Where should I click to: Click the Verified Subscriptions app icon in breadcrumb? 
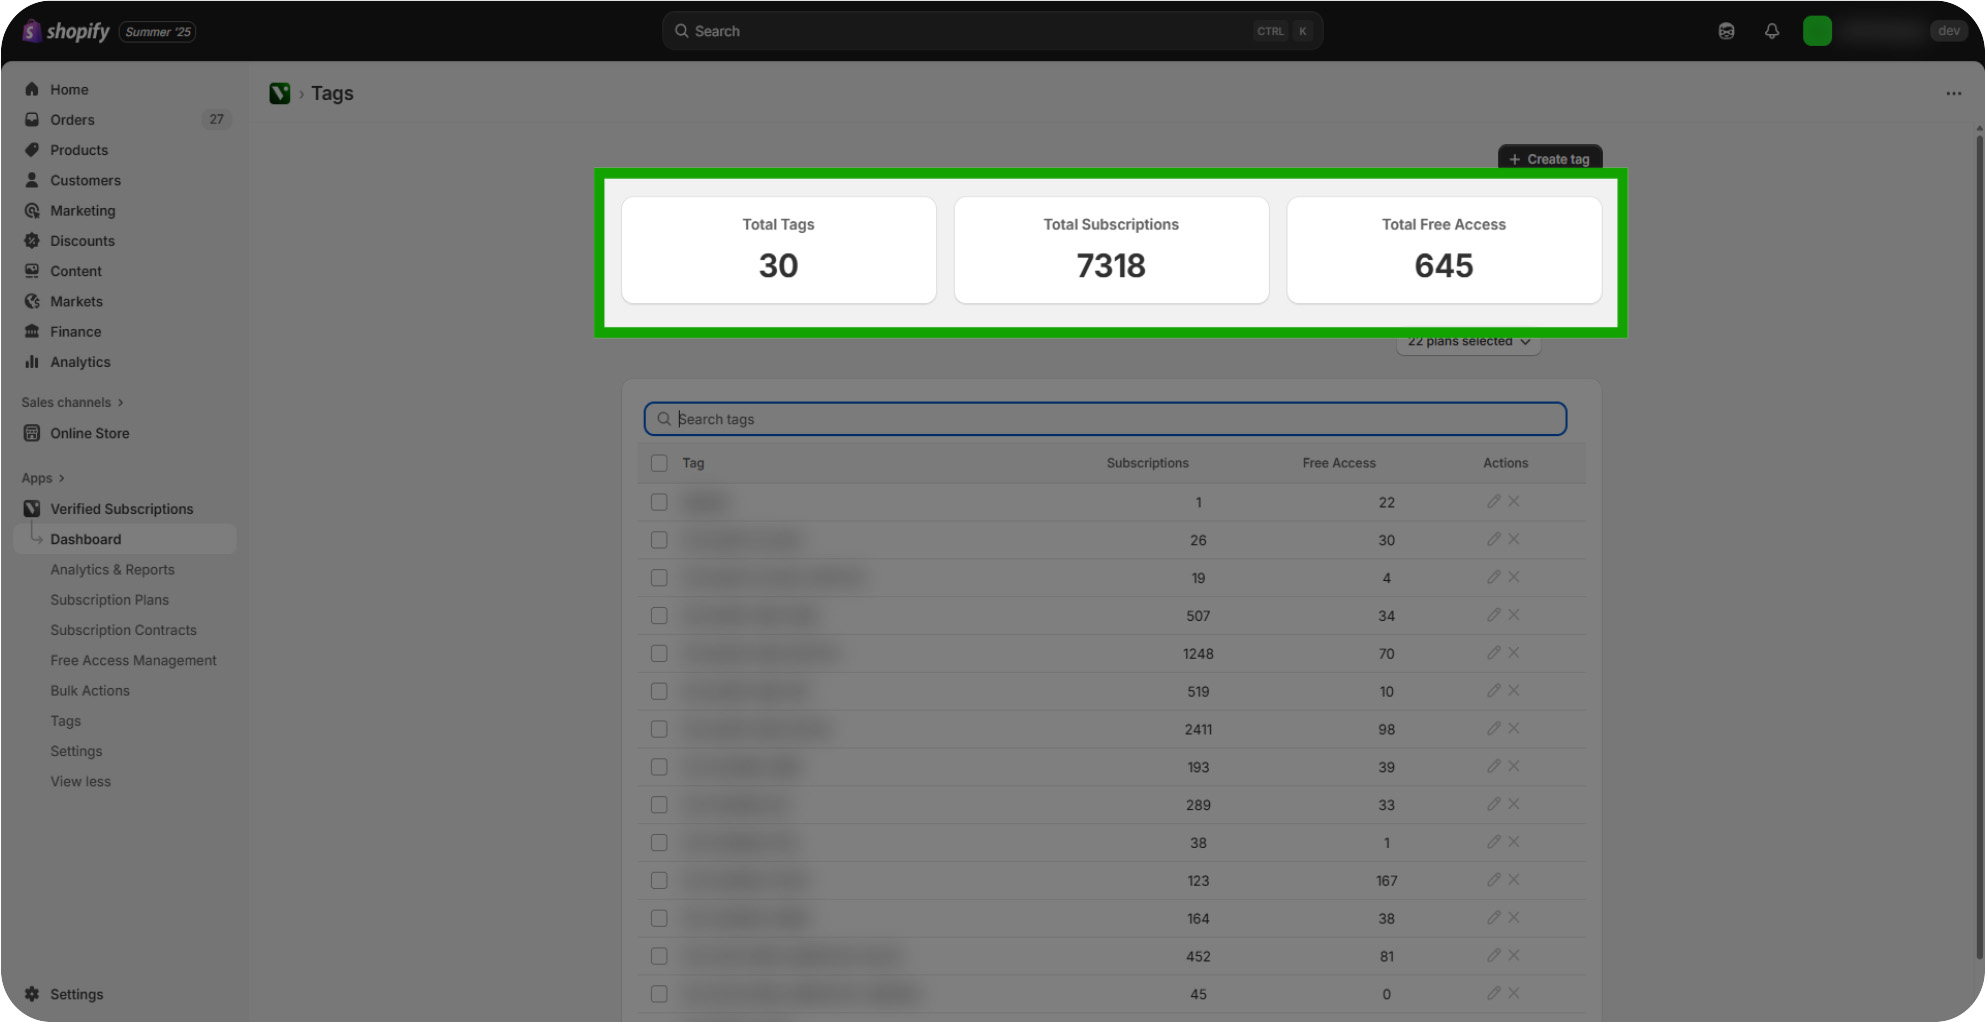(x=280, y=93)
